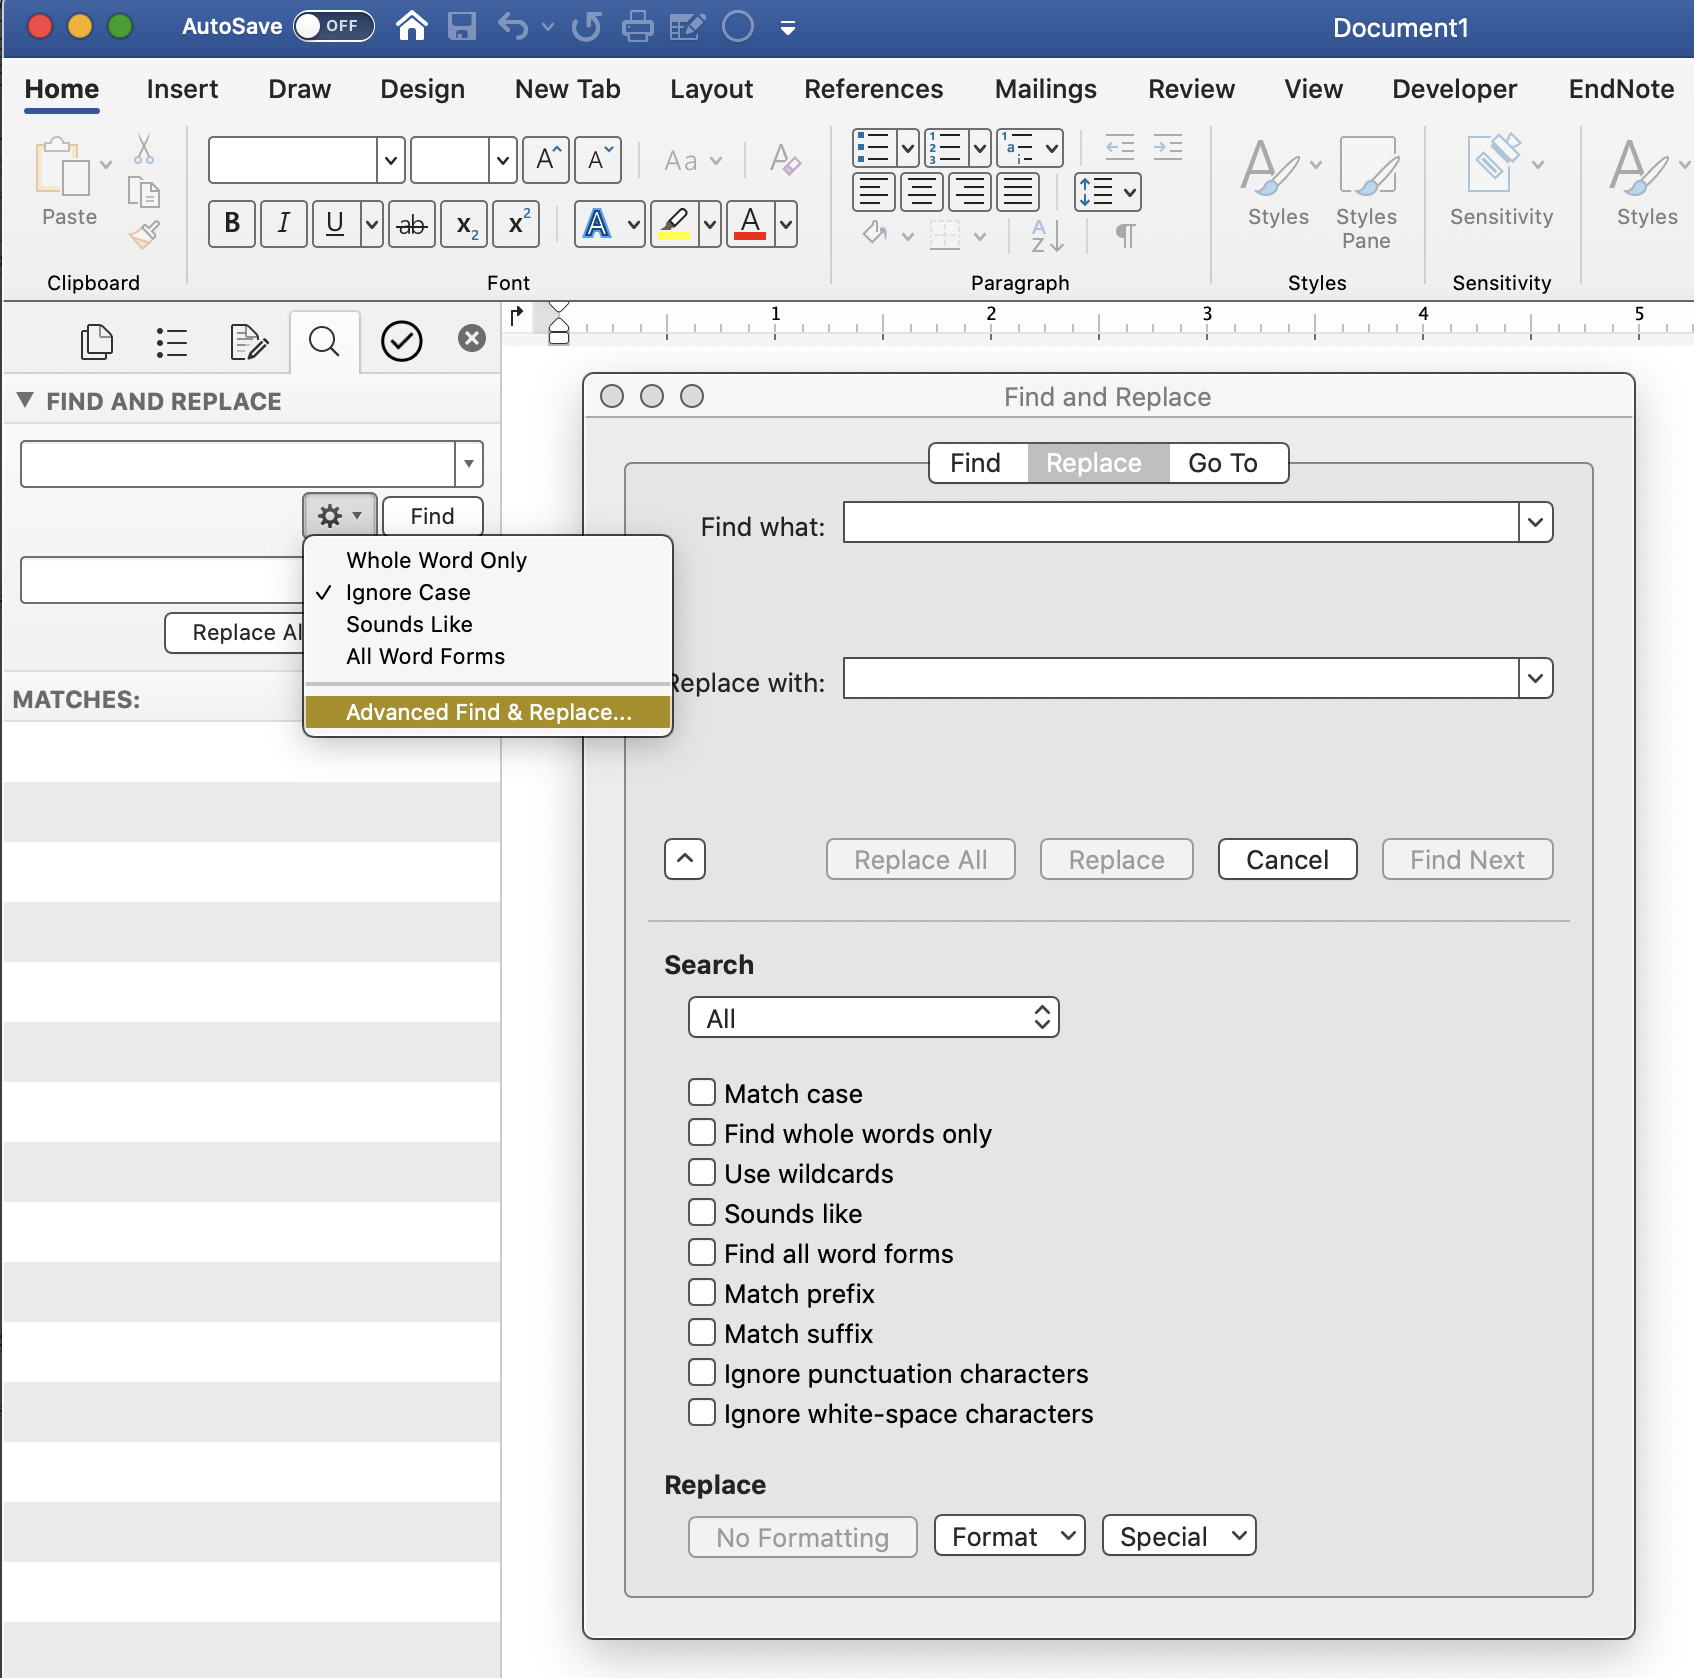Open the headings list sidebar icon
The height and width of the screenshot is (1678, 1694).
[x=171, y=343]
